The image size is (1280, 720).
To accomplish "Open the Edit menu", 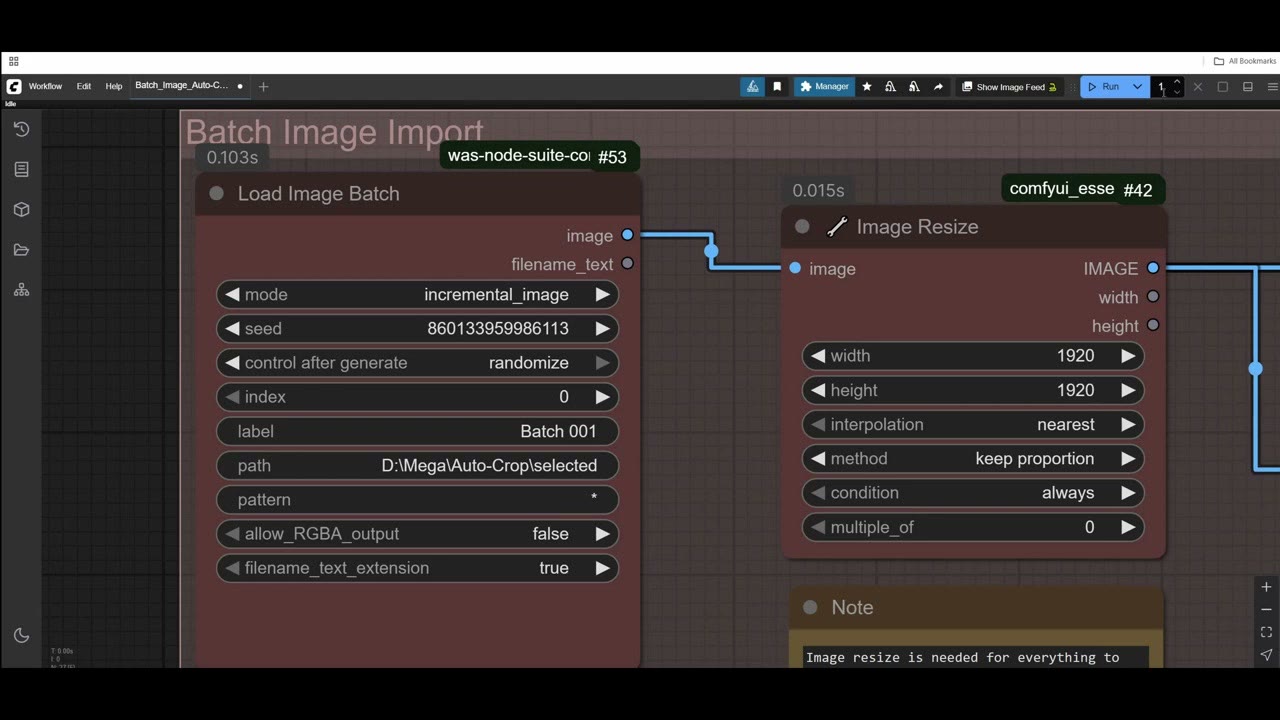I will (x=84, y=86).
